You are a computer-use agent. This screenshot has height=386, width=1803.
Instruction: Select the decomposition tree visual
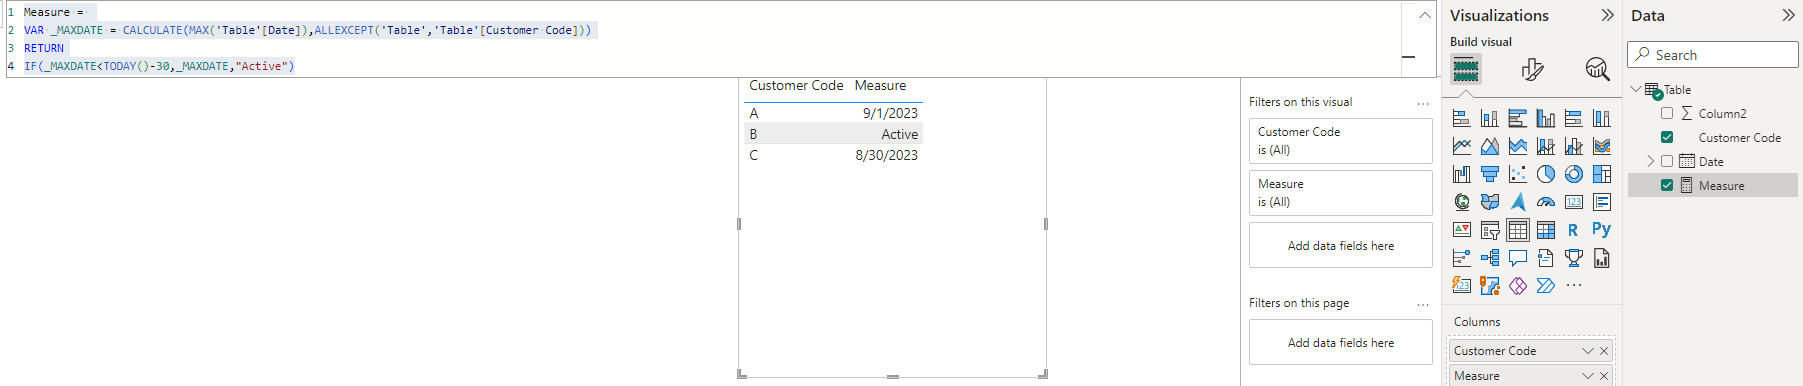tap(1489, 258)
